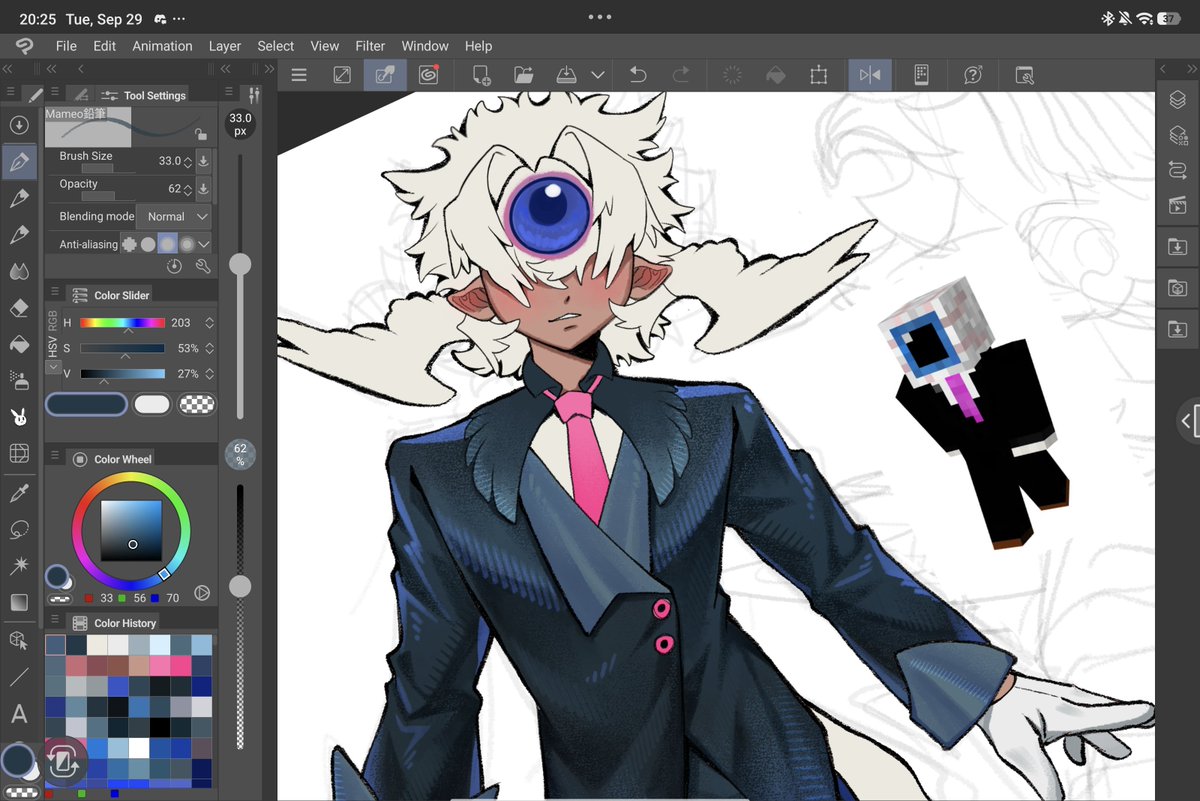
Task: Adjust the Hue value stepper
Action: pyautogui.click(x=209, y=323)
